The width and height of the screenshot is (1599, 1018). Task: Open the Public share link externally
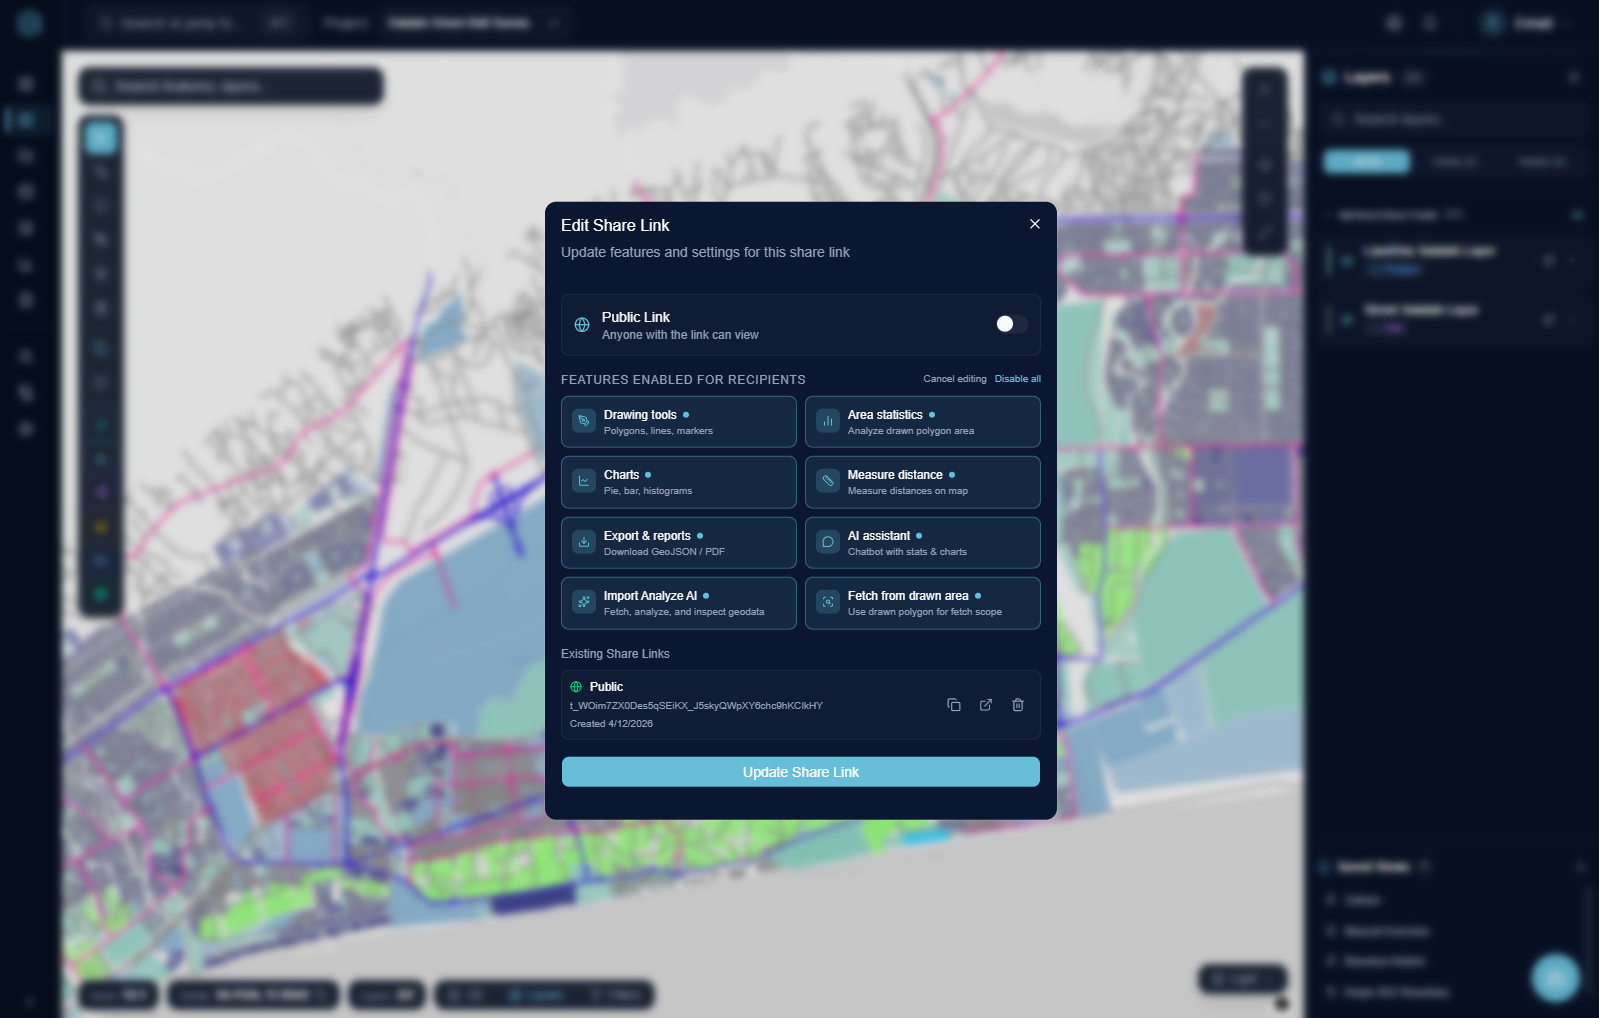point(986,705)
